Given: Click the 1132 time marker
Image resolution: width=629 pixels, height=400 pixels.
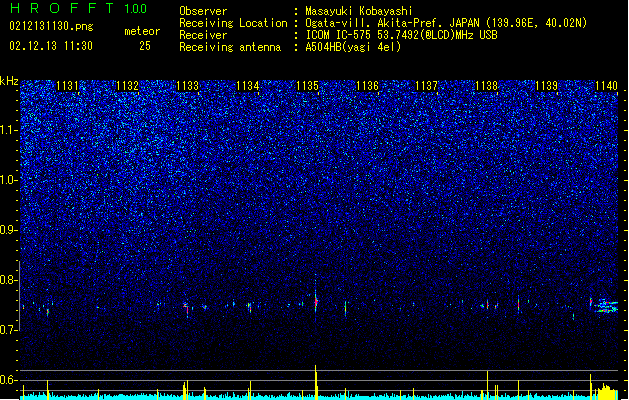Looking at the screenshot, I should (x=127, y=85).
